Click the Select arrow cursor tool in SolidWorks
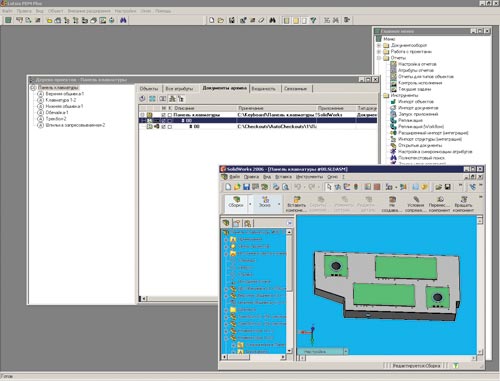Screen dimensions: 500x381 click(x=329, y=187)
